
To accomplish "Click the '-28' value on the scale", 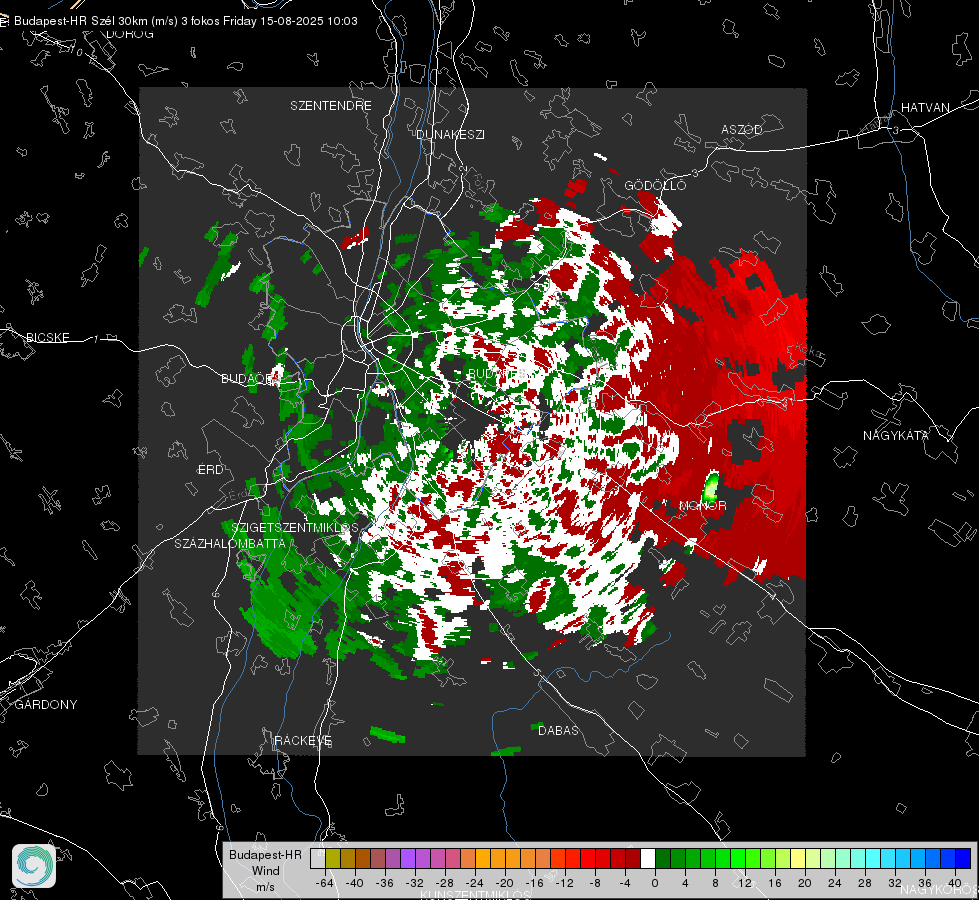I will click(444, 883).
